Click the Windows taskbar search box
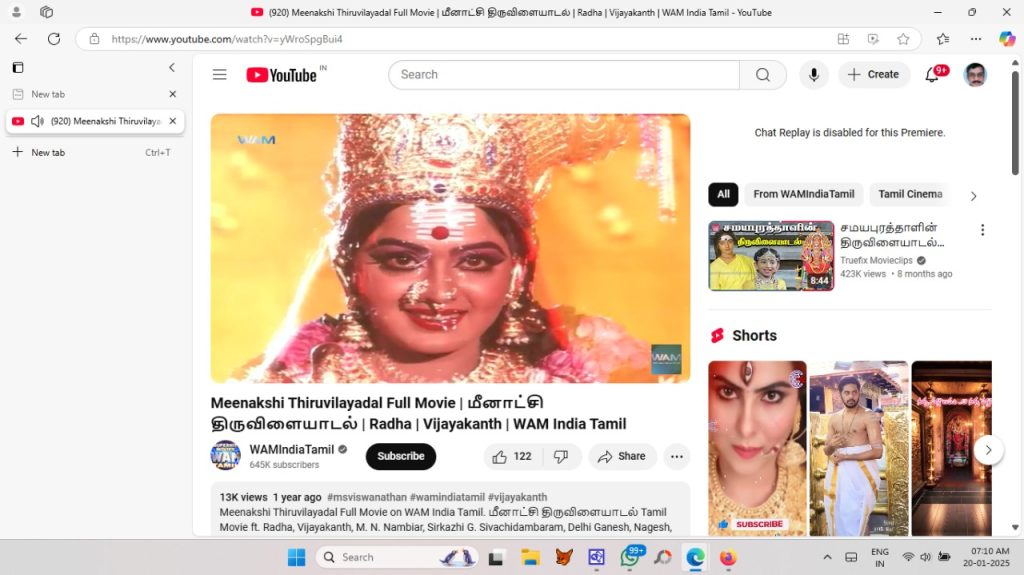 tap(397, 557)
